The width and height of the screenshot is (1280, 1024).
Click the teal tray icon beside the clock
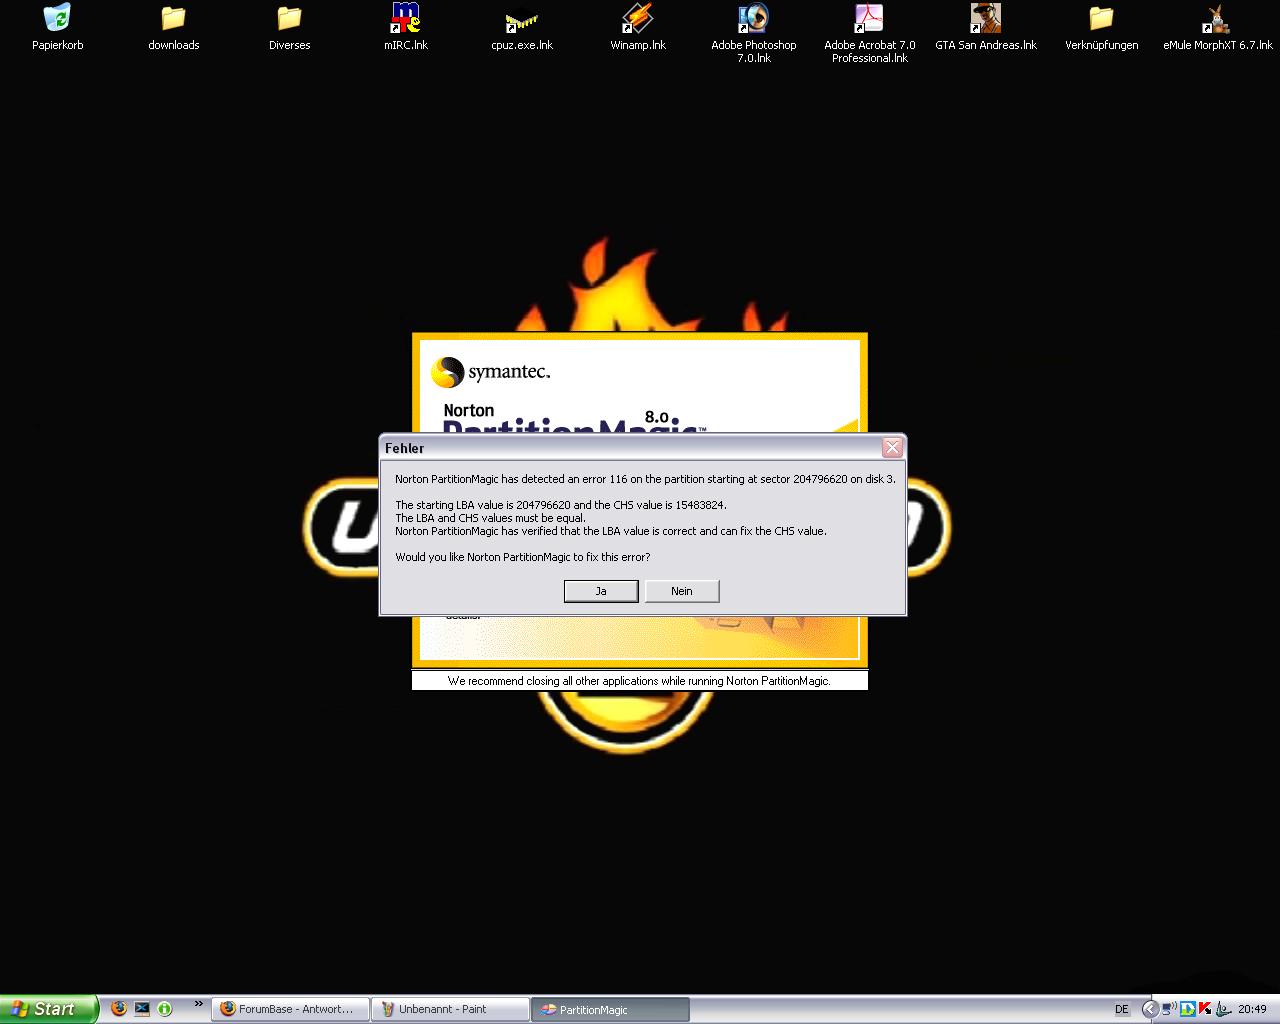(1223, 1009)
